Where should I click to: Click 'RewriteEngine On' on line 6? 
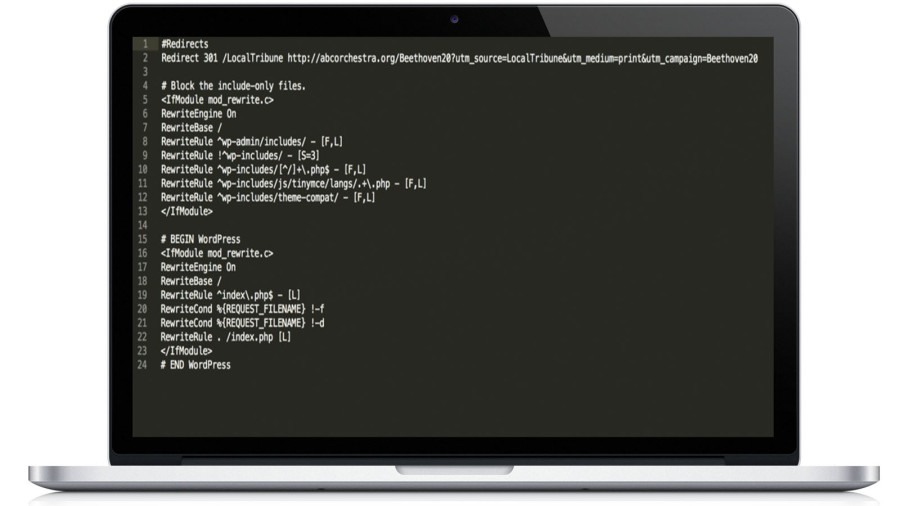click(199, 114)
